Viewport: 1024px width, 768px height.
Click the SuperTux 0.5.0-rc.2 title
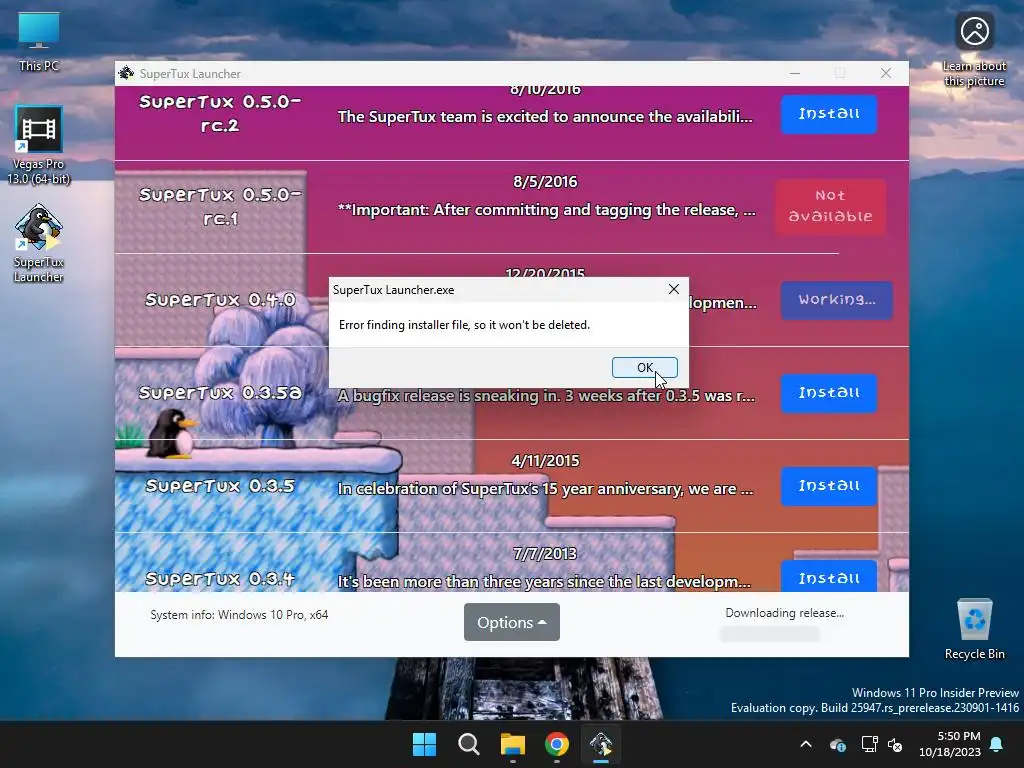coord(220,114)
